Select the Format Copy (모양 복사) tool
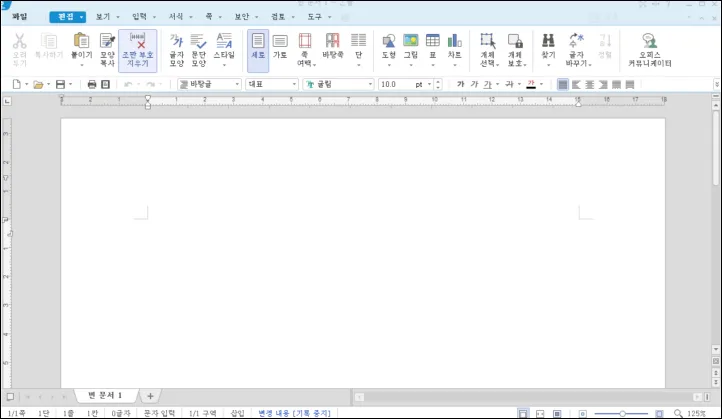Image resolution: width=722 pixels, height=419 pixels. [x=107, y=50]
